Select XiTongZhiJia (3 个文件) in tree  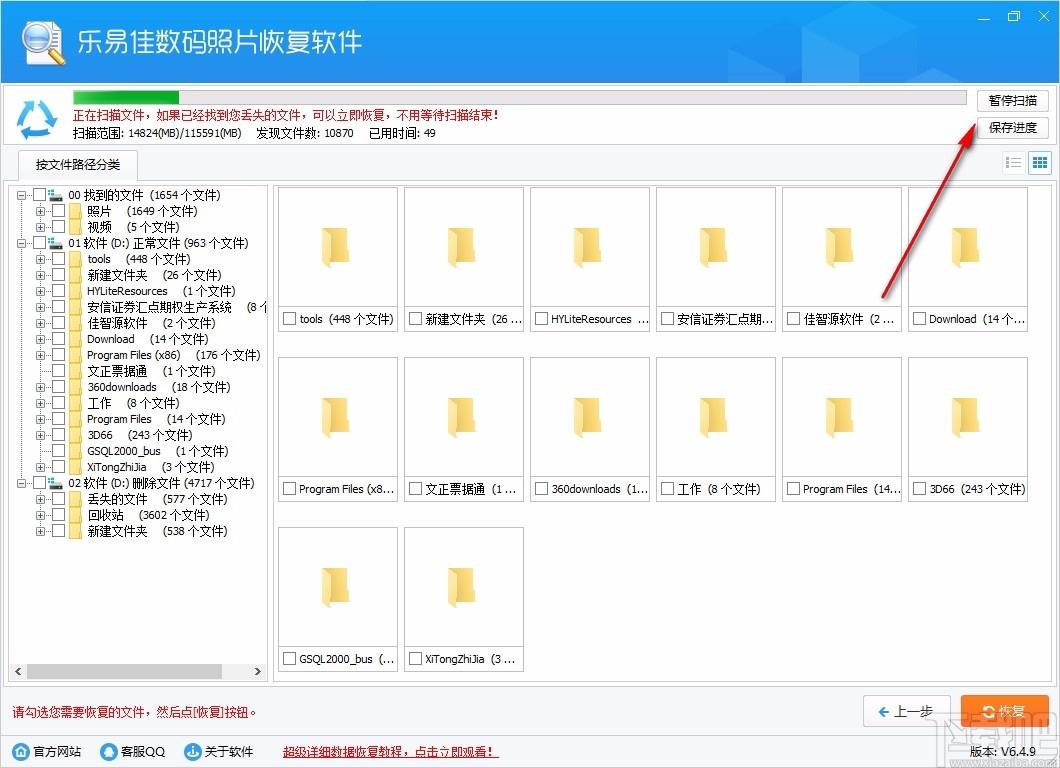(x=150, y=467)
